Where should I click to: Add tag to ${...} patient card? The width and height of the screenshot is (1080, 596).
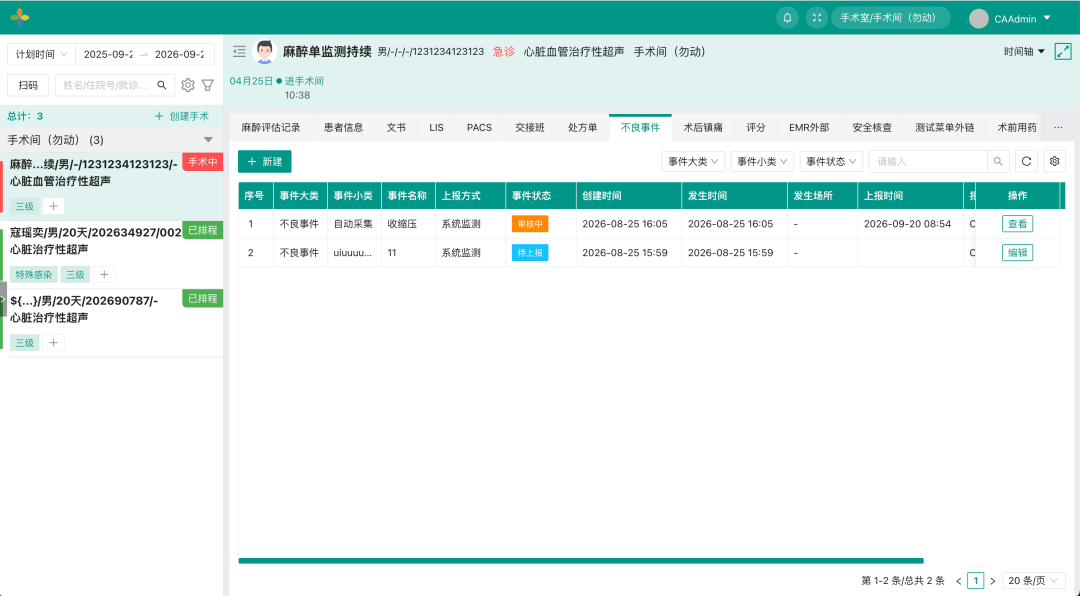(53, 342)
